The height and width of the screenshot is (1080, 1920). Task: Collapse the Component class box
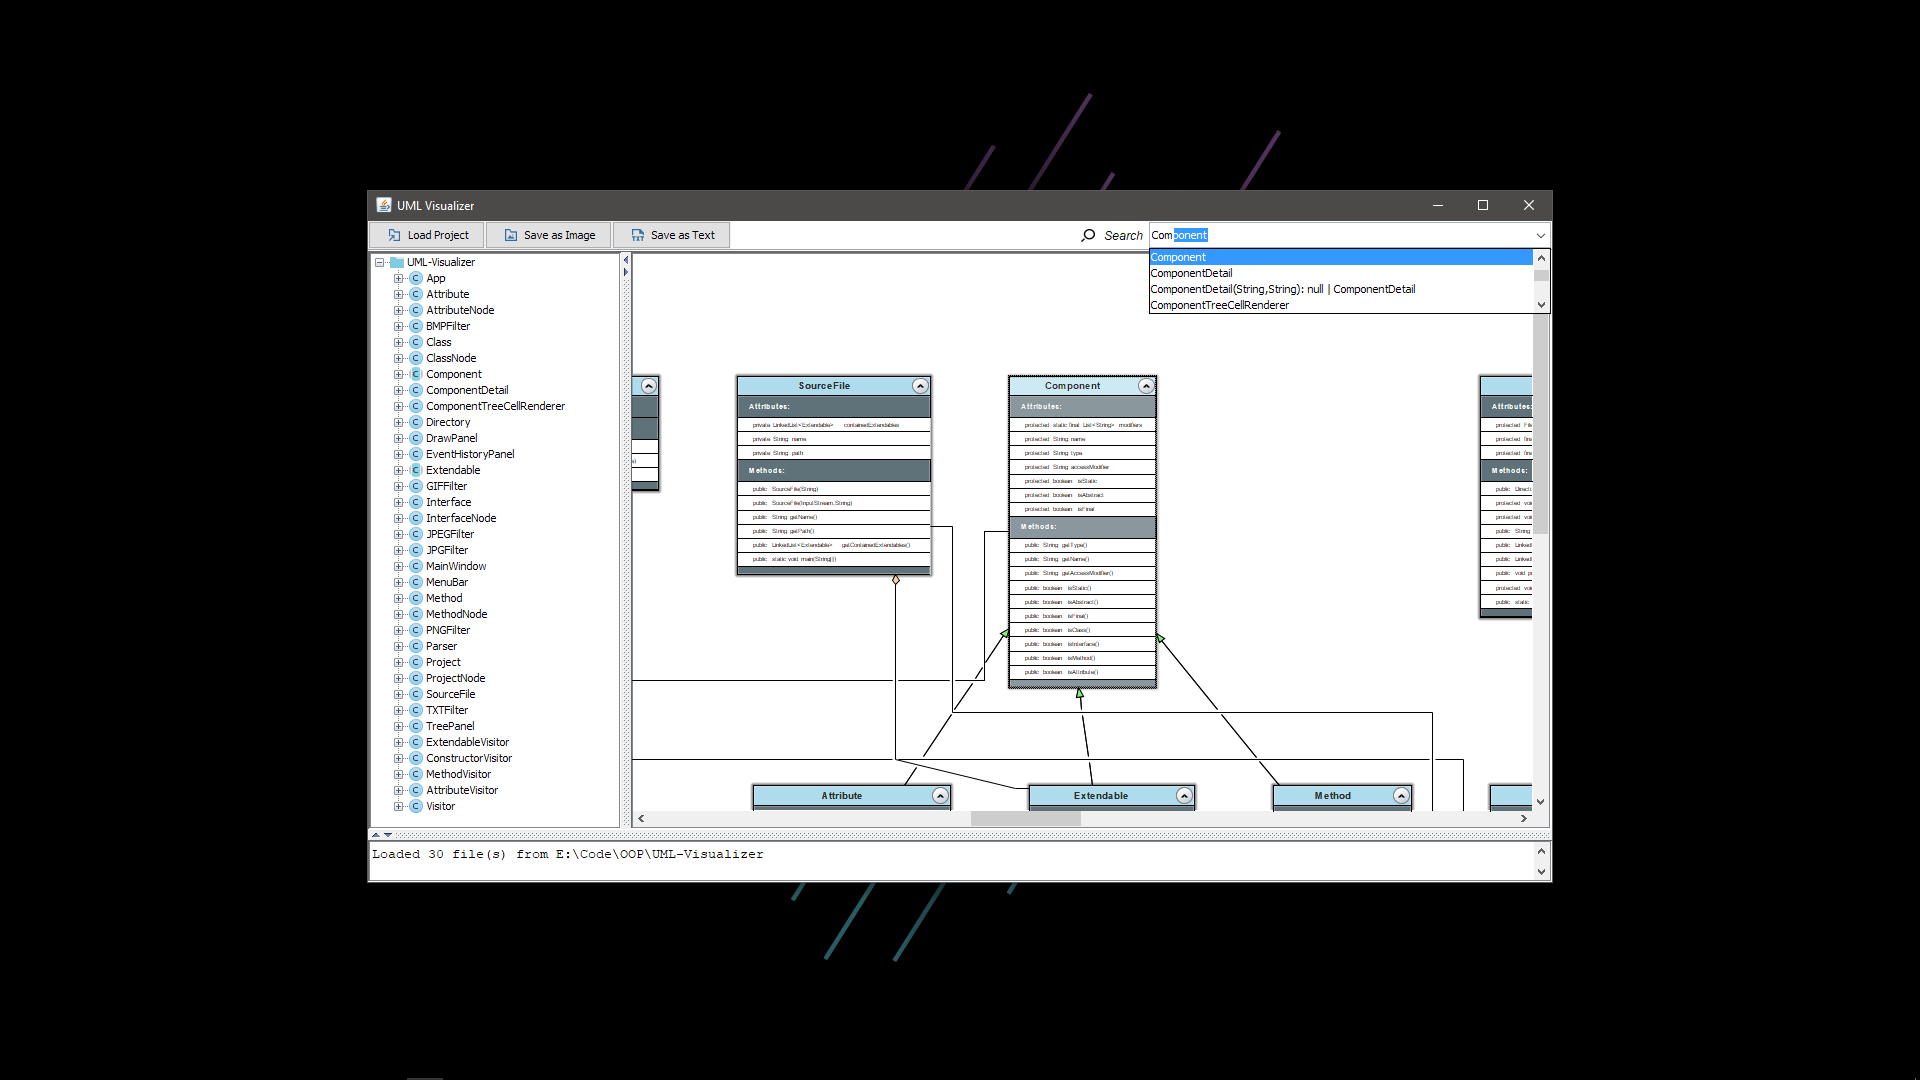tap(1146, 386)
